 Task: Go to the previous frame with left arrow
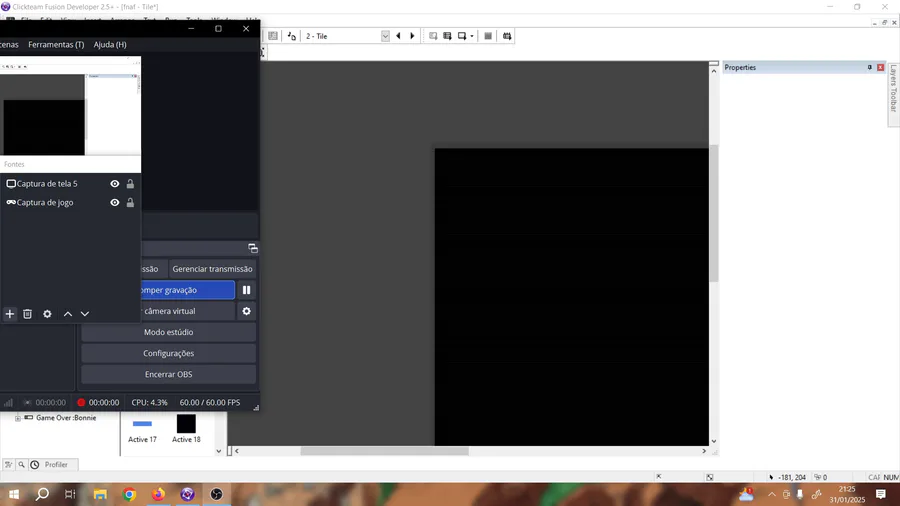[398, 36]
